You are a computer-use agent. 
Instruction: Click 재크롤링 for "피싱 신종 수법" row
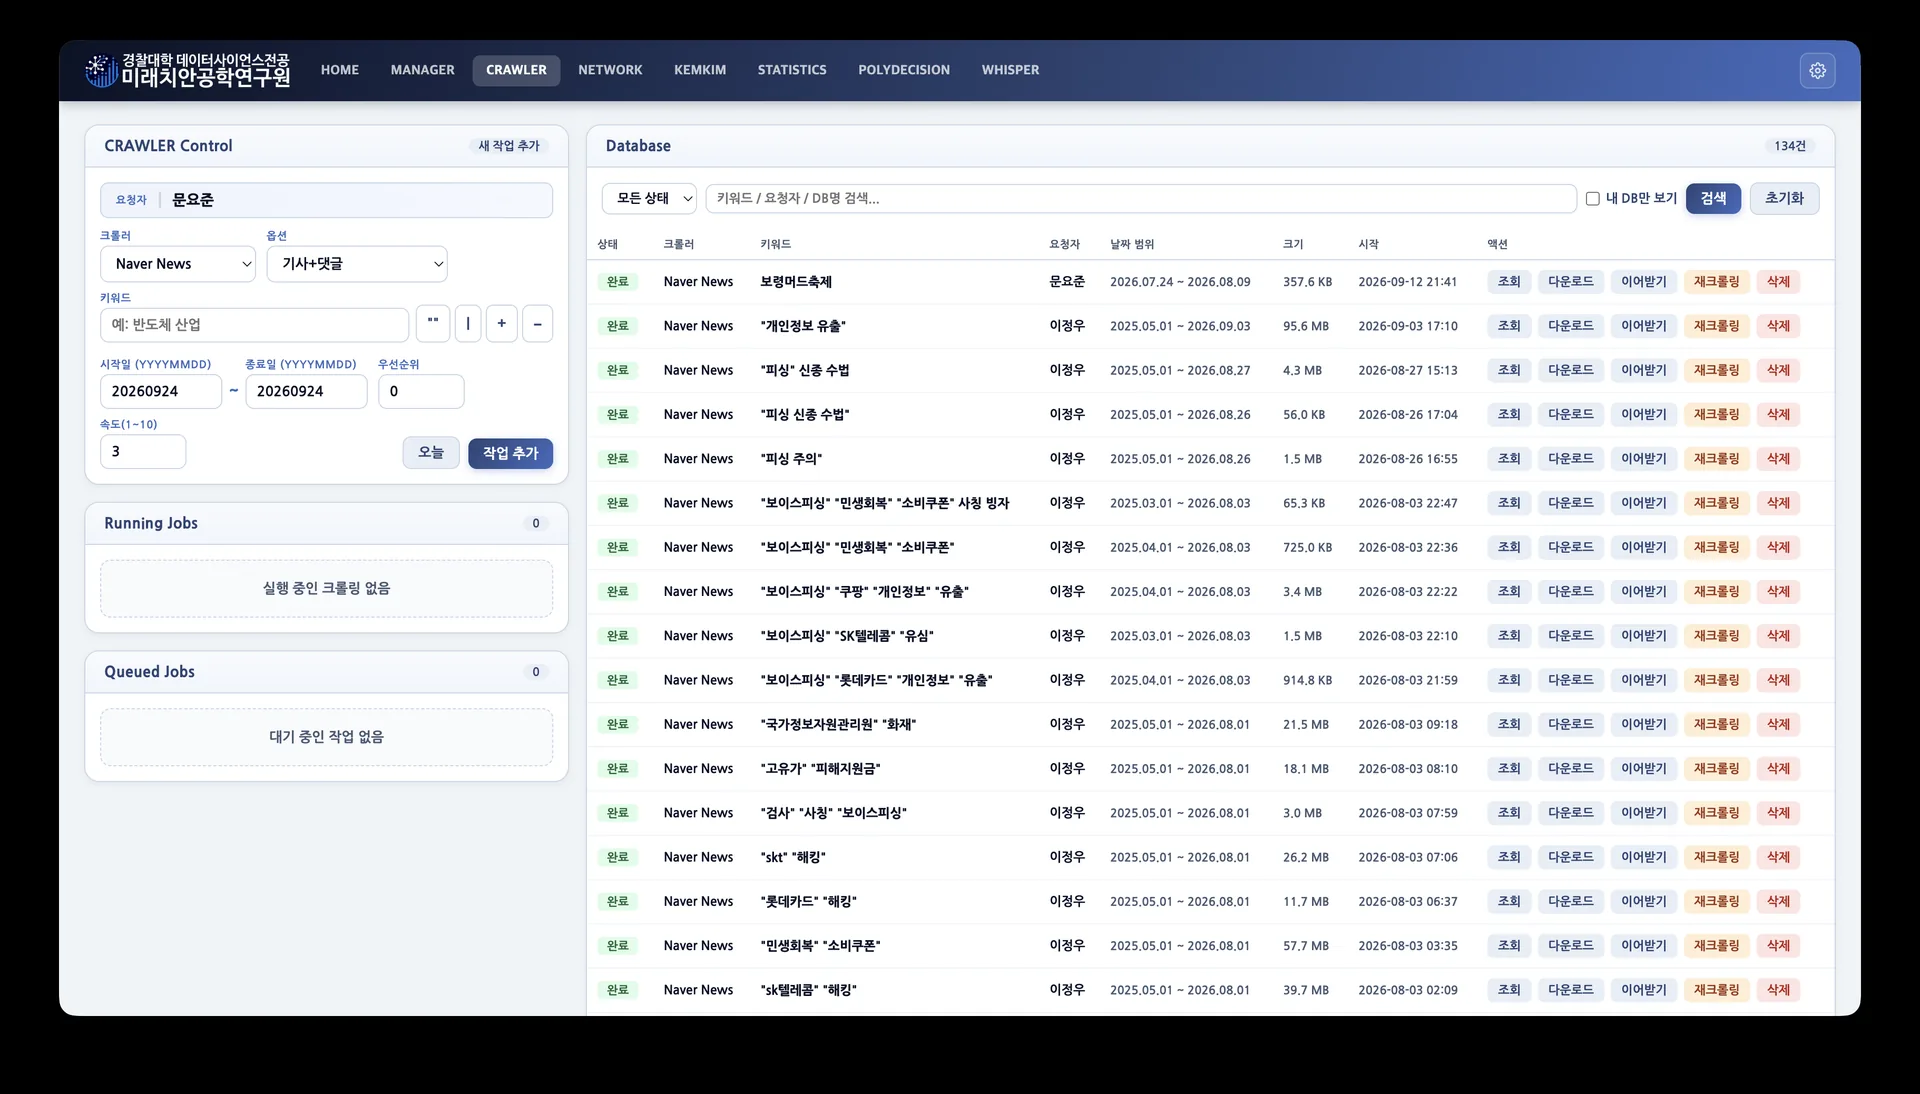tap(1716, 414)
